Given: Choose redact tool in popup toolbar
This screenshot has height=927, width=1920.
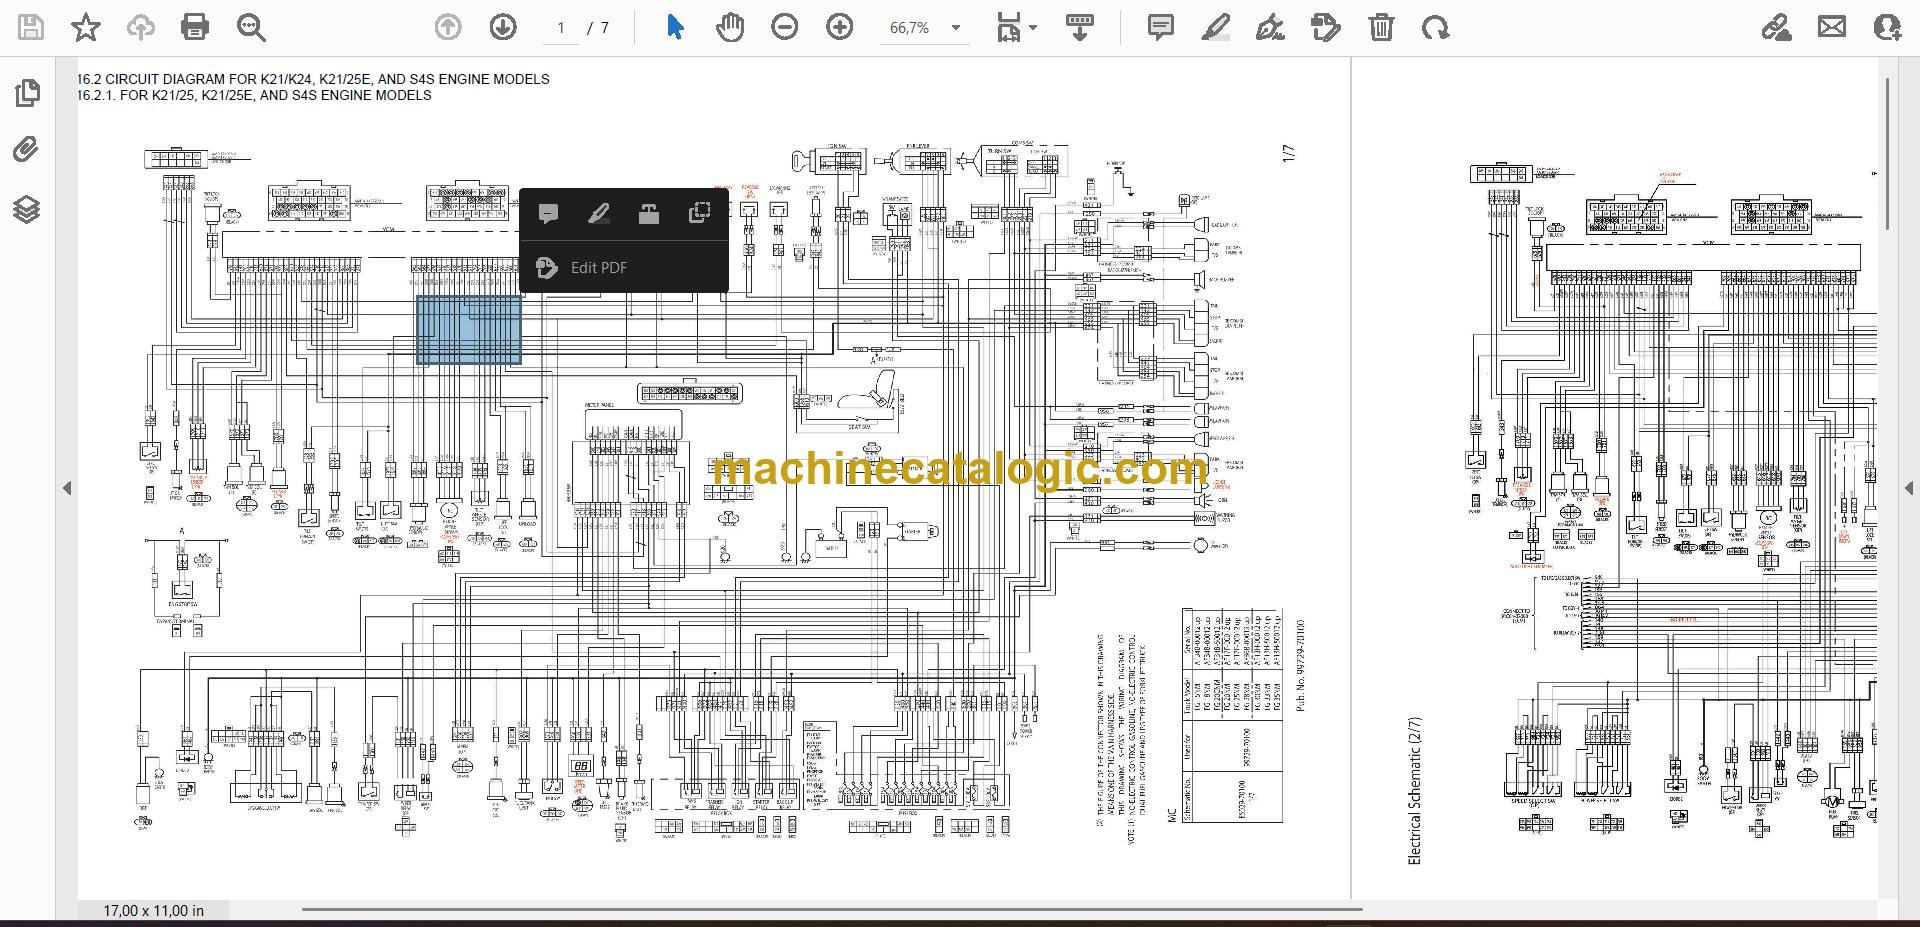Looking at the screenshot, I should point(649,213).
